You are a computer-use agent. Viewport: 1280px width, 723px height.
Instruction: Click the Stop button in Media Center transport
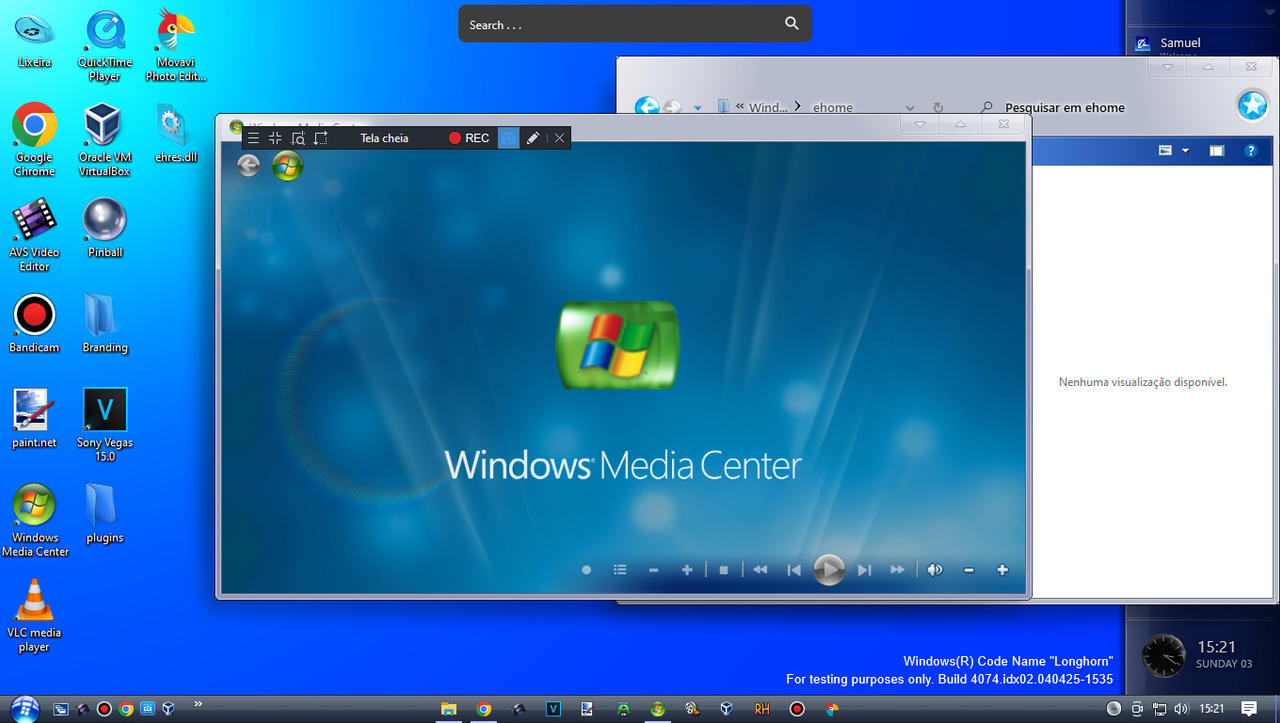coord(723,570)
